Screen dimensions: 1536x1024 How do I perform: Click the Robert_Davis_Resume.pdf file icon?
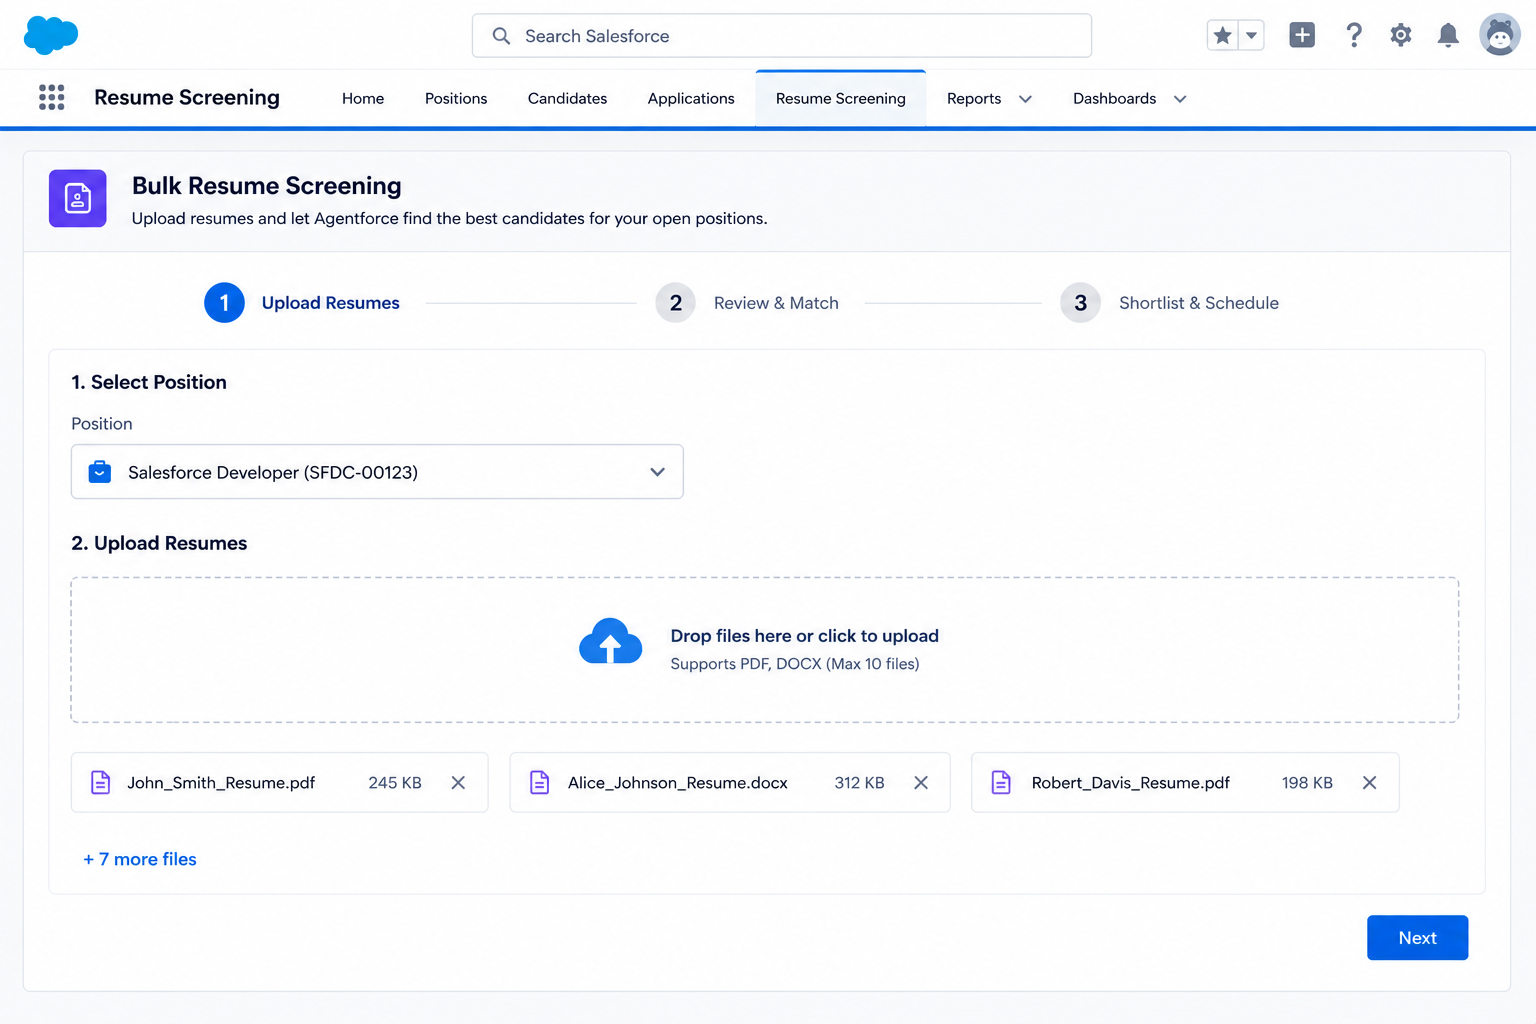coord(1001,782)
